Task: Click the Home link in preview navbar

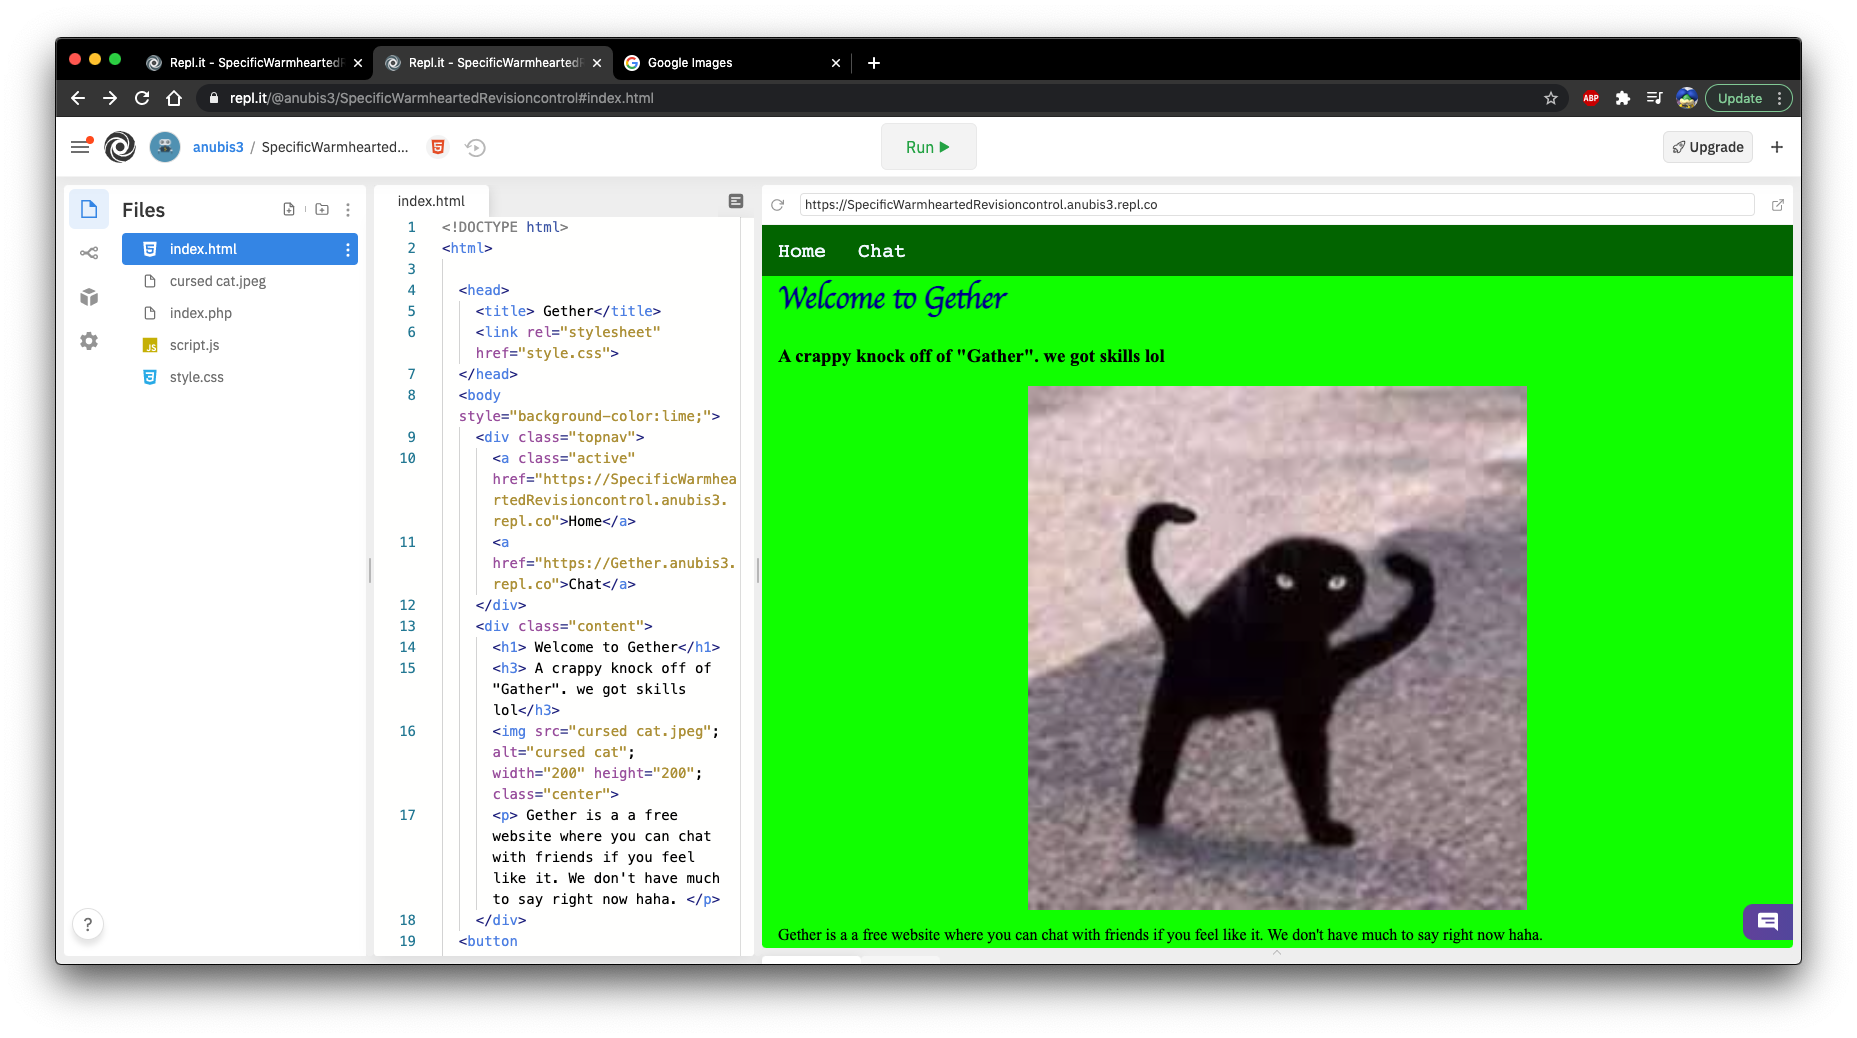Action: coord(802,251)
